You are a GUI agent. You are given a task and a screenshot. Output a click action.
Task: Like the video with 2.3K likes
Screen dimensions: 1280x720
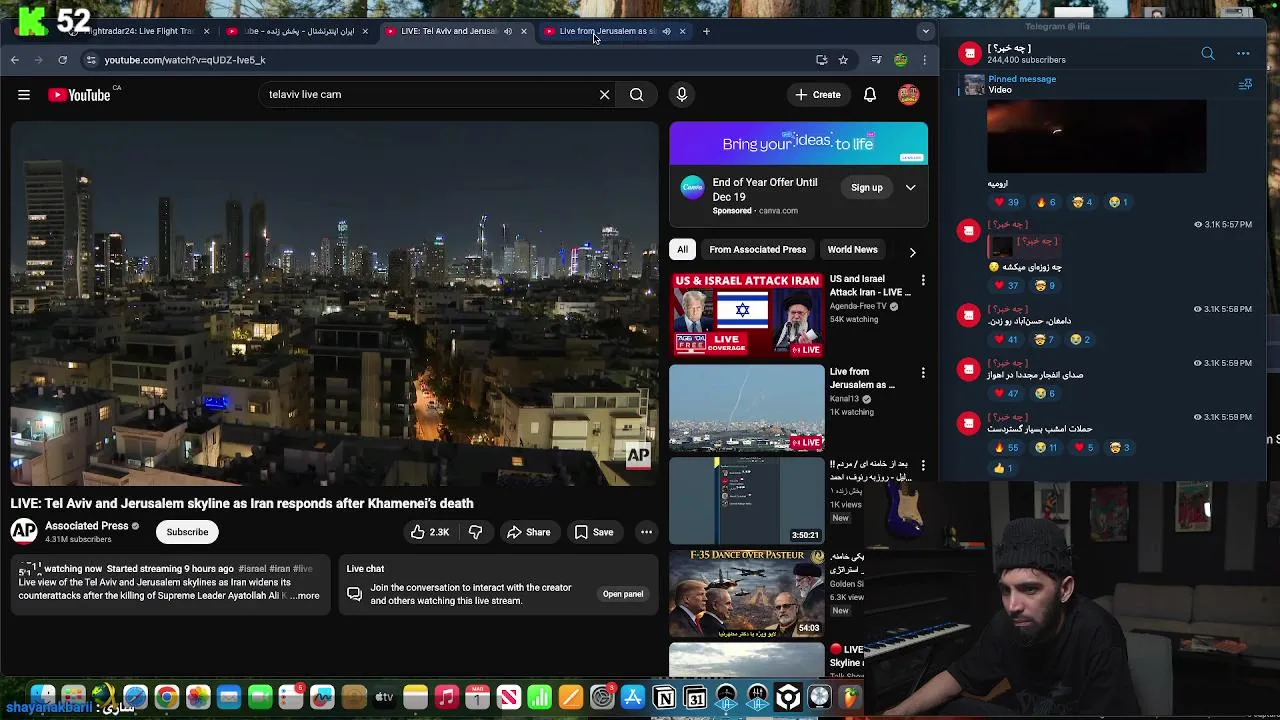[430, 532]
